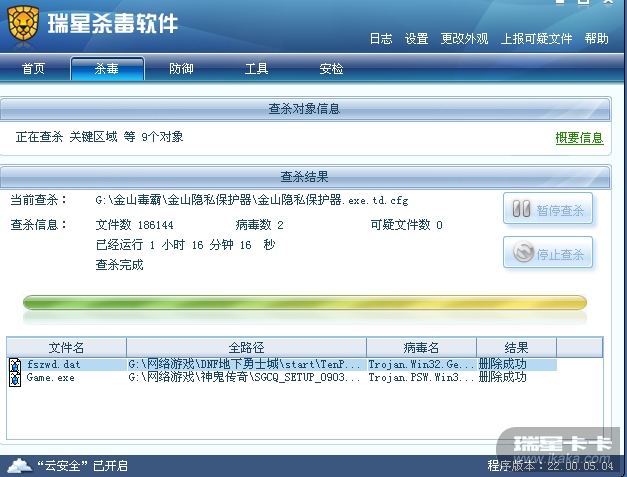The width and height of the screenshot is (627, 477).
Task: Open 设置 from top menu
Action: pyautogui.click(x=416, y=39)
